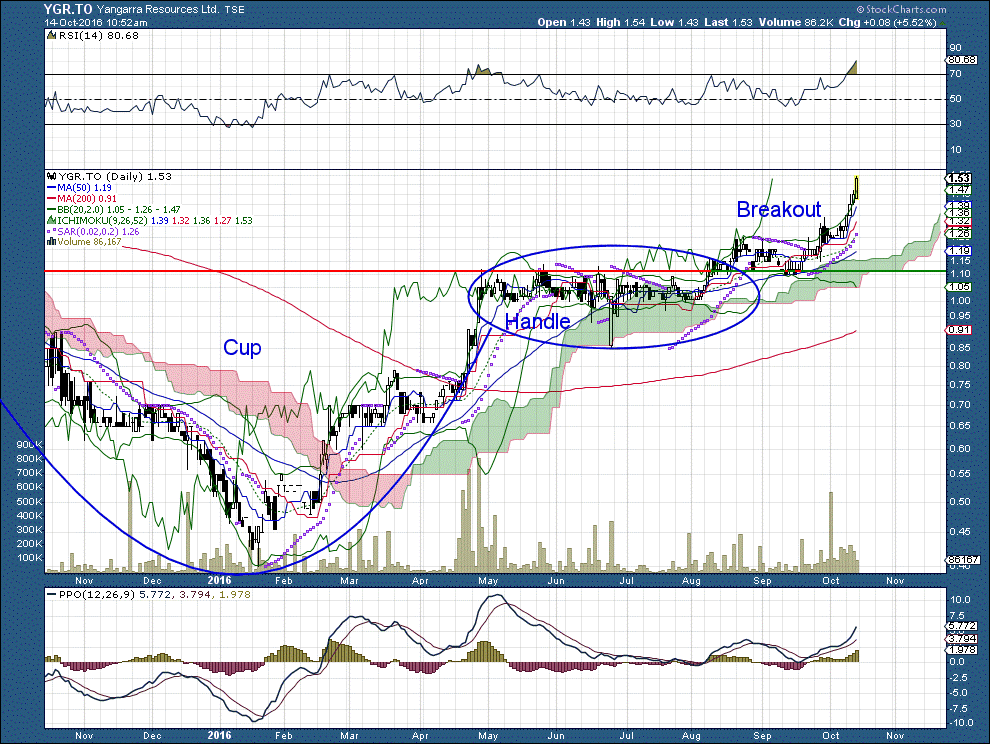Click the Low 1.43 header value
990x744 pixels.
tap(674, 22)
